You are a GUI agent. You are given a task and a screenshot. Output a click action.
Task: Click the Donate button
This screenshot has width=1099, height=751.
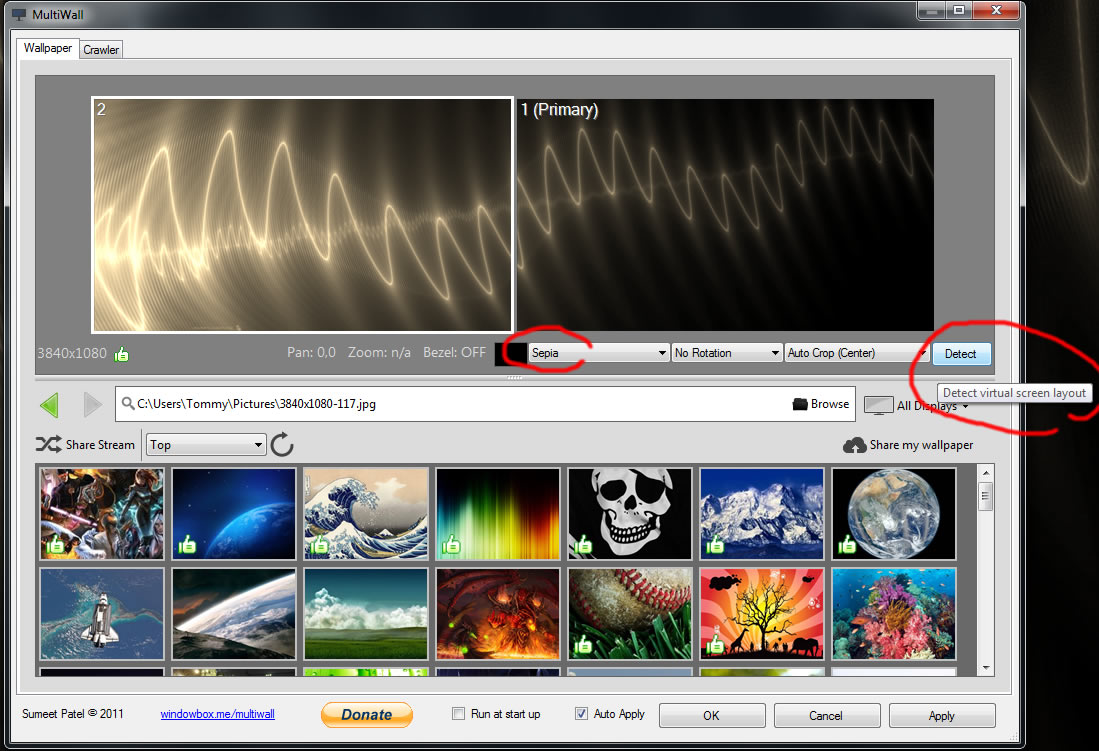point(367,715)
